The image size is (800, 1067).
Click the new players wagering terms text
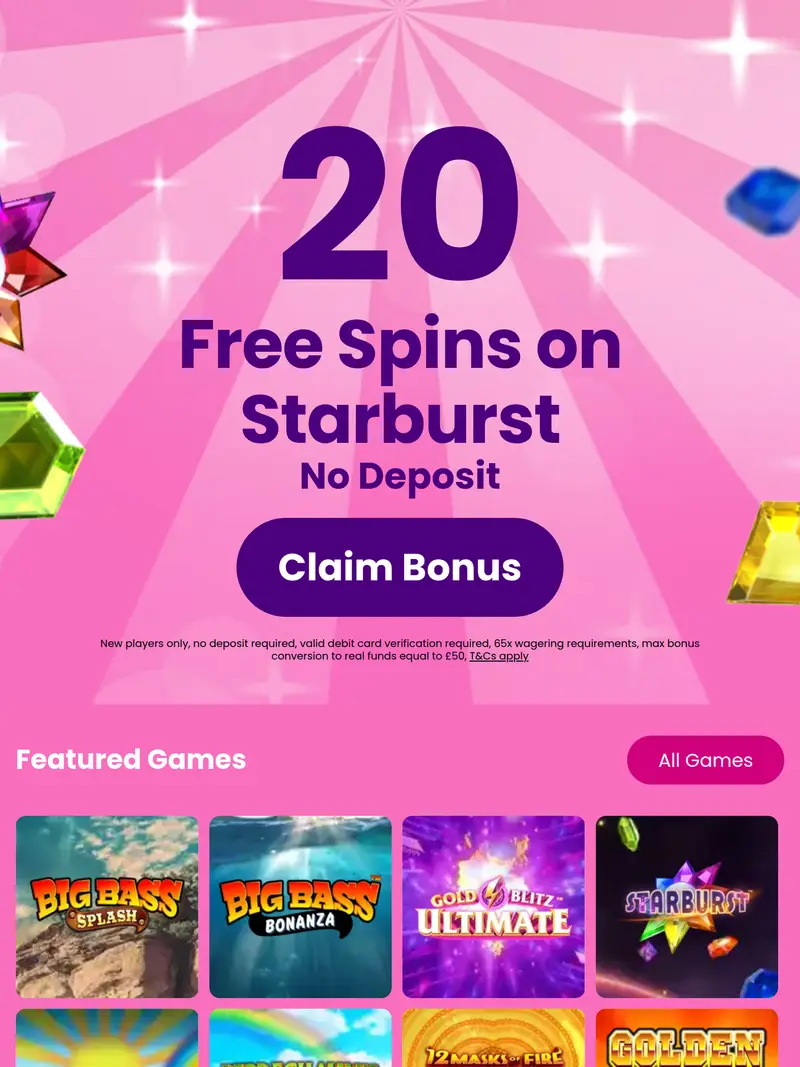[400, 649]
